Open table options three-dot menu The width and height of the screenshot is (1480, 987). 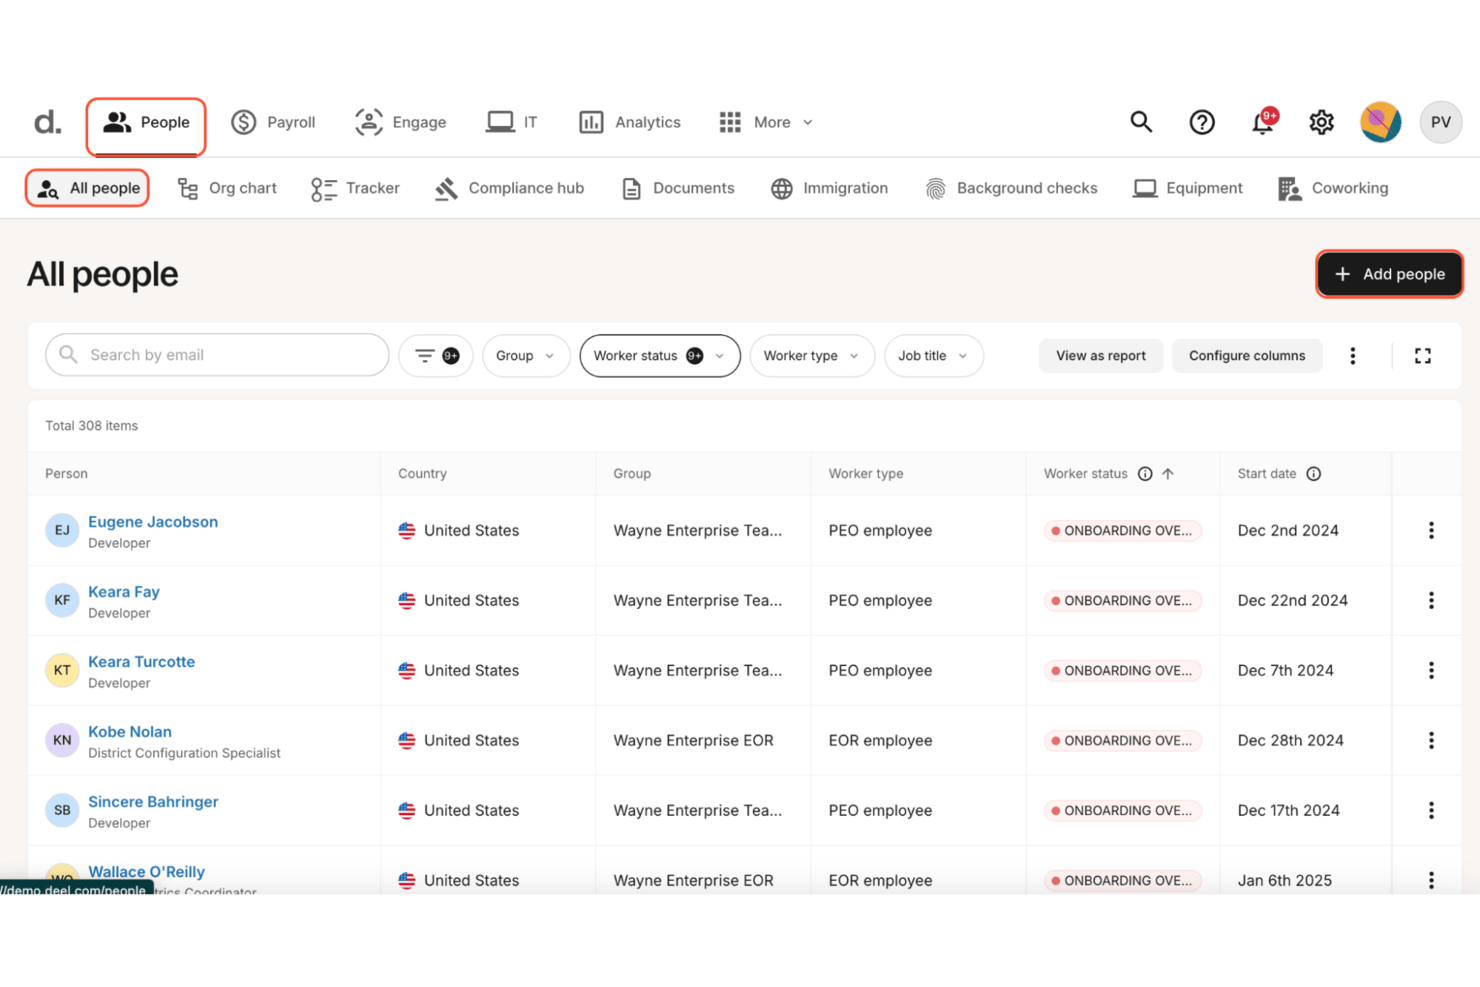[1353, 356]
